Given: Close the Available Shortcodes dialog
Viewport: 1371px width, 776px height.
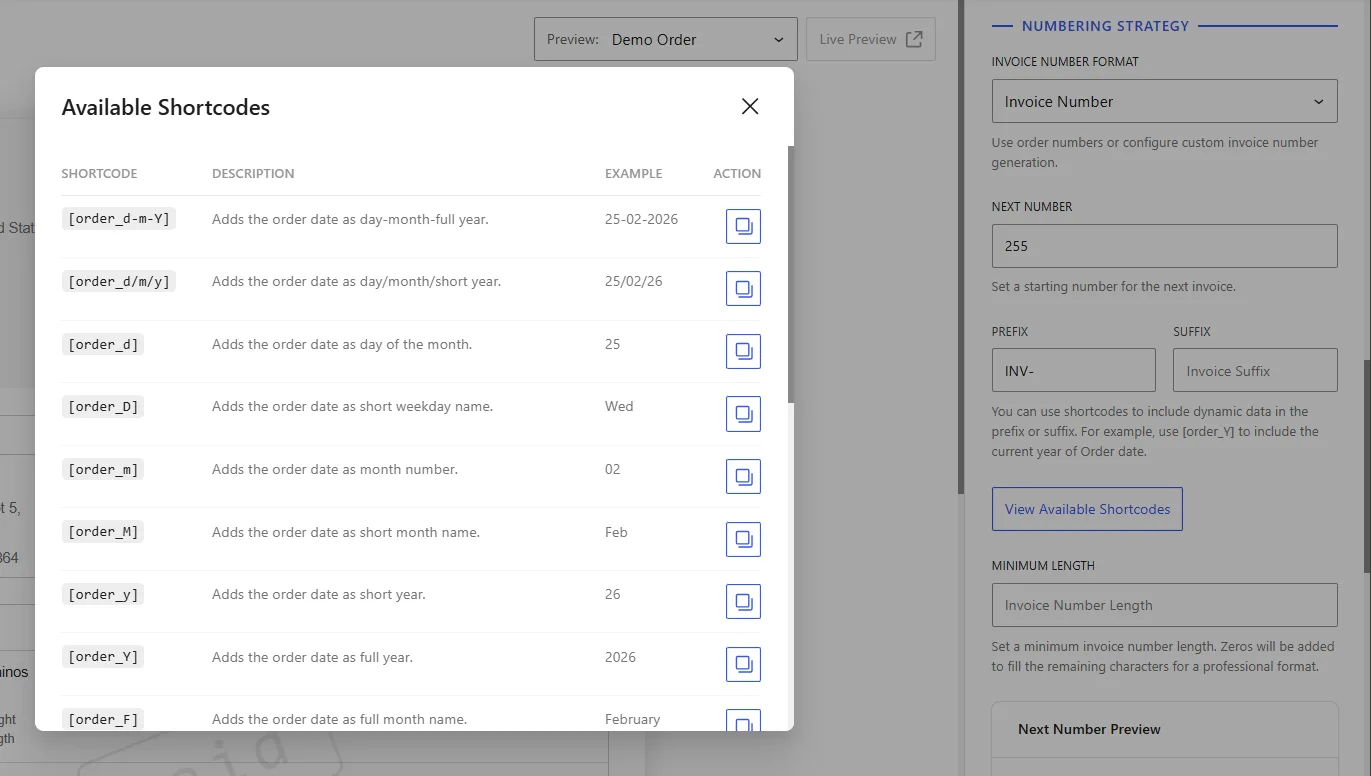Looking at the screenshot, I should pos(750,106).
